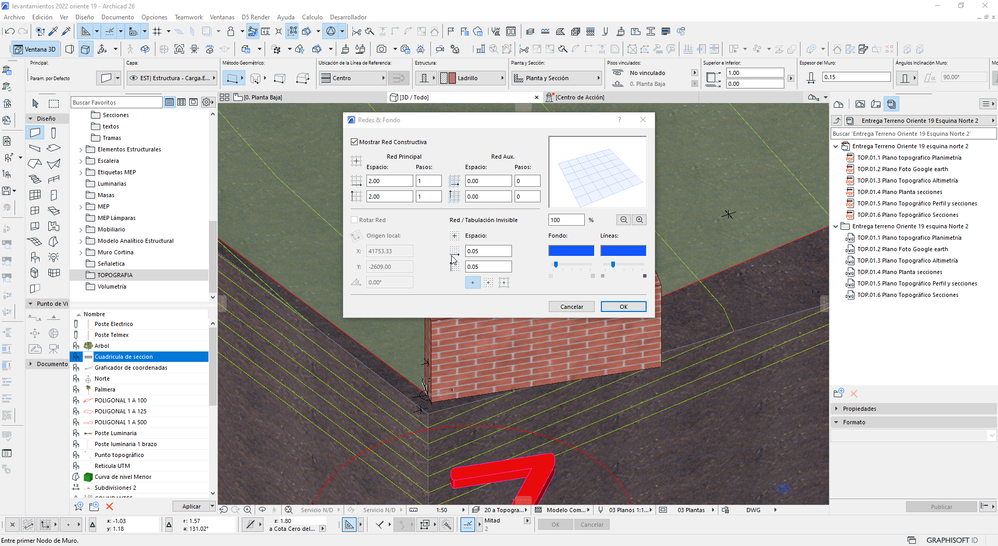Select the Arrow tool in the toolbox

(35, 103)
